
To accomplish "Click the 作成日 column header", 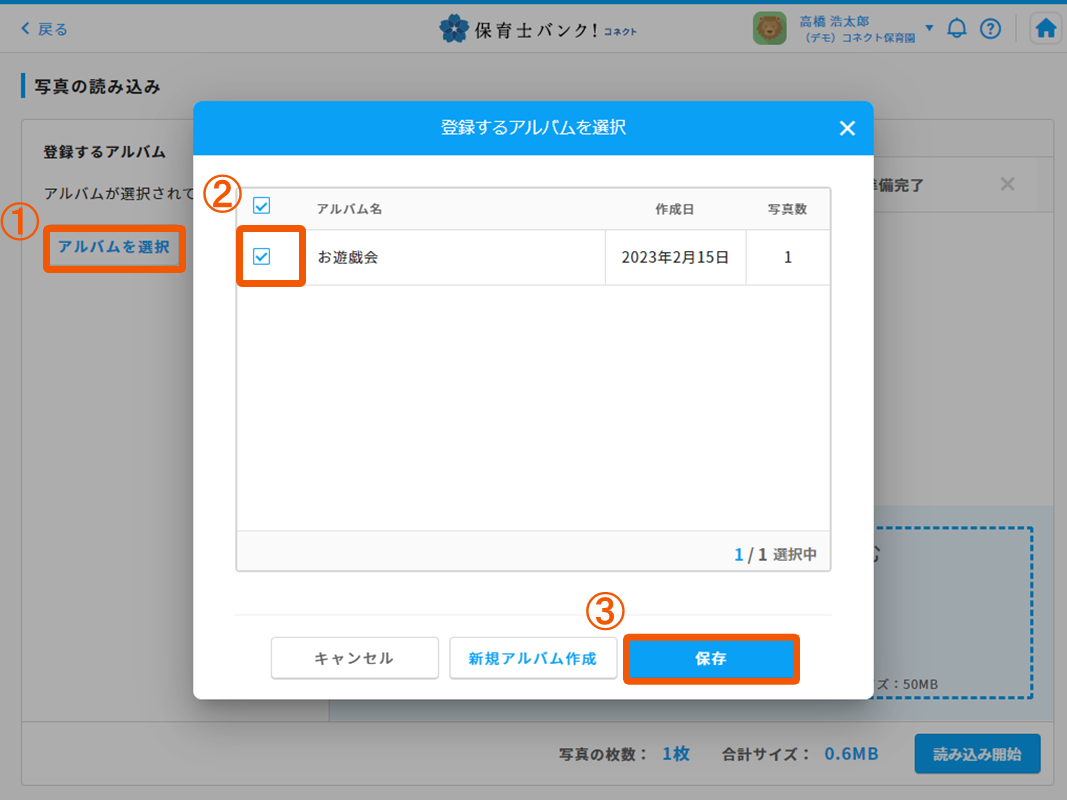I will 674,209.
